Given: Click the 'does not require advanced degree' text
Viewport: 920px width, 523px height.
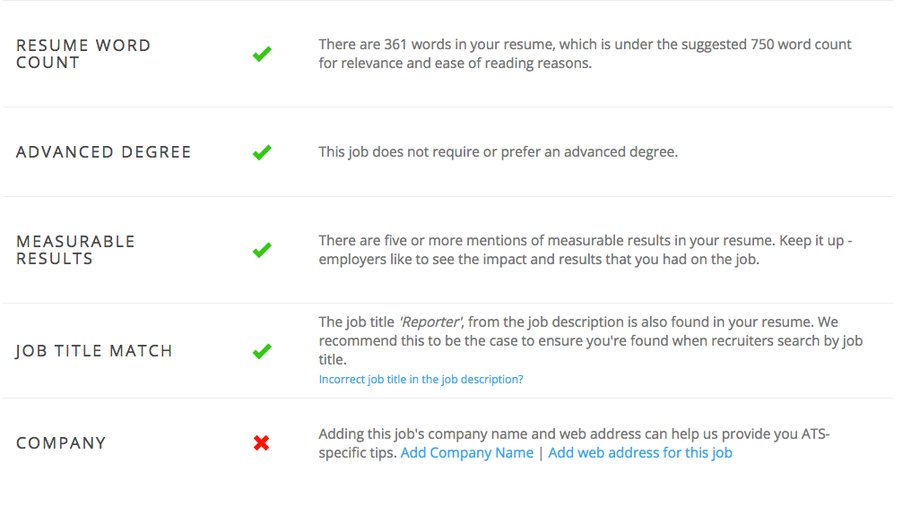Looking at the screenshot, I should (498, 152).
